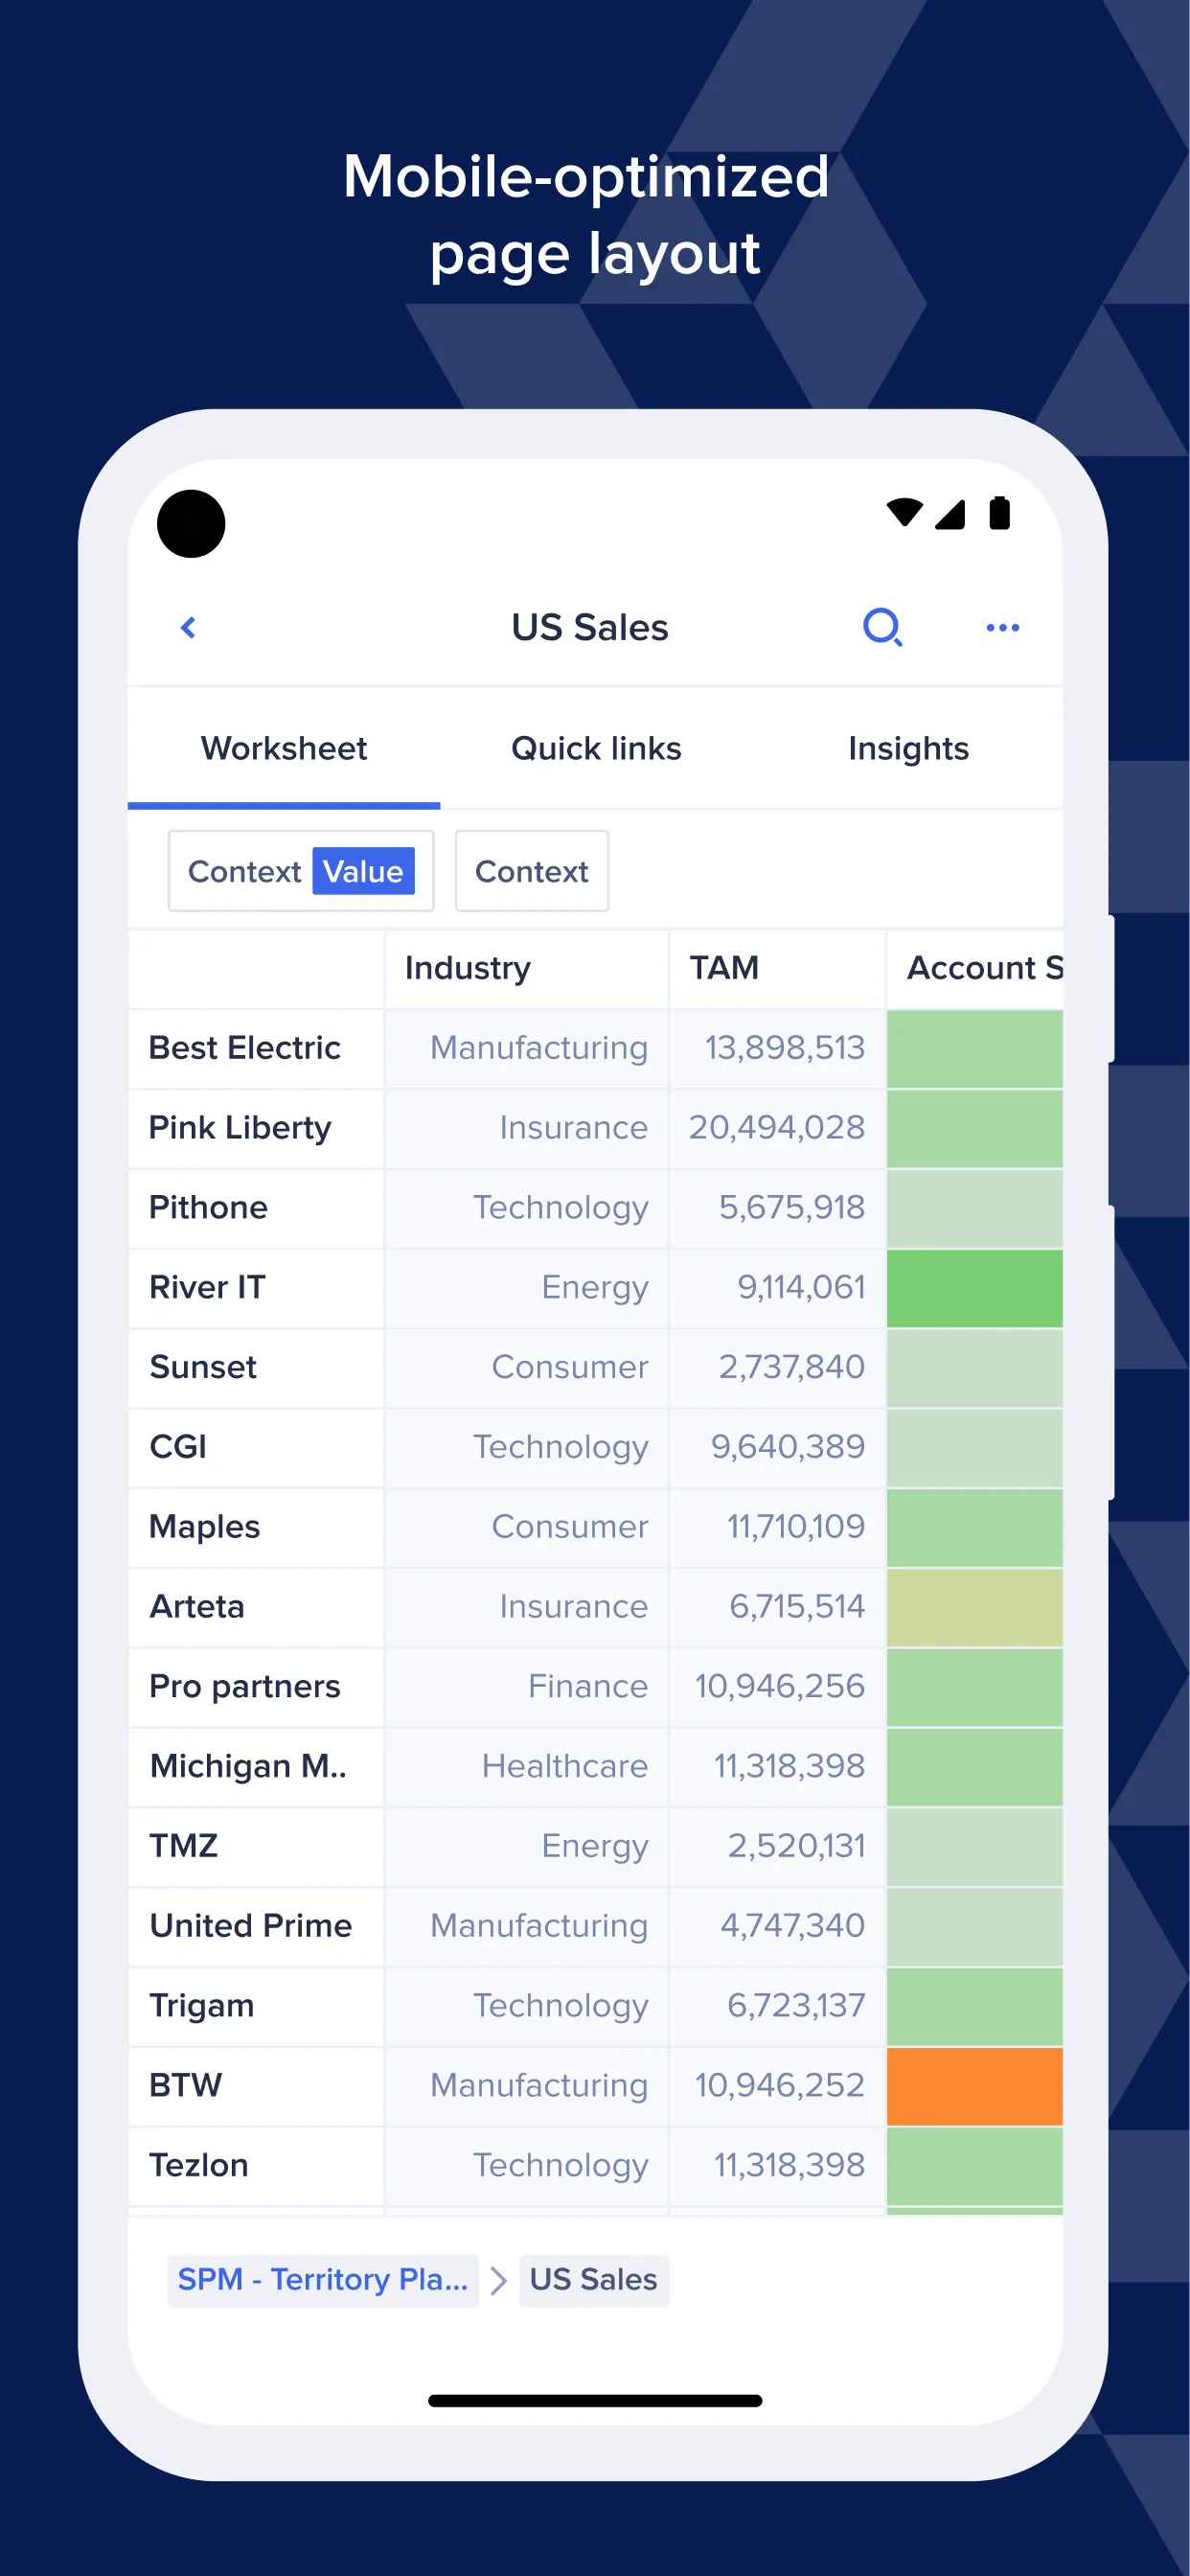Click the breadcrumb chevron separator

coord(499,2280)
